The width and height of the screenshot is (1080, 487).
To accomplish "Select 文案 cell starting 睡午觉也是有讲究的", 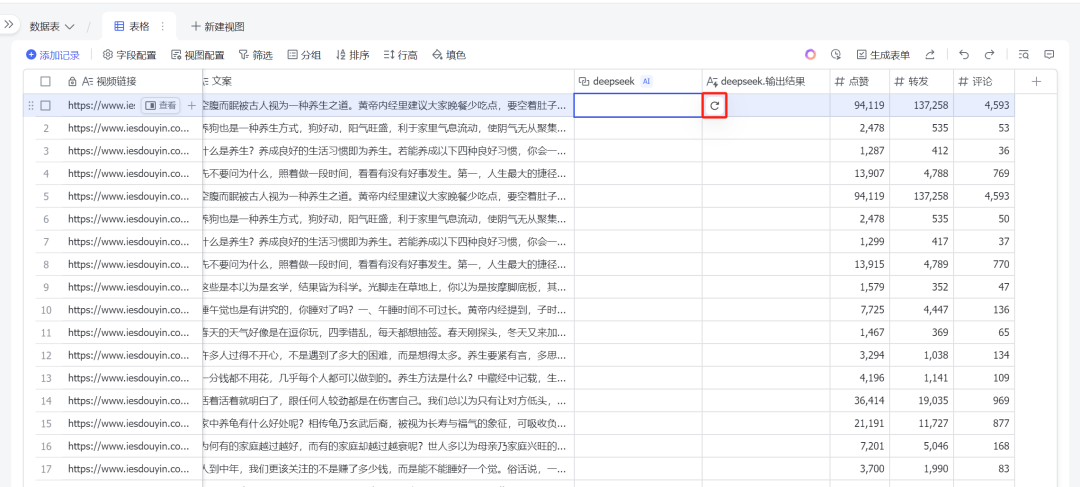I will [x=388, y=310].
